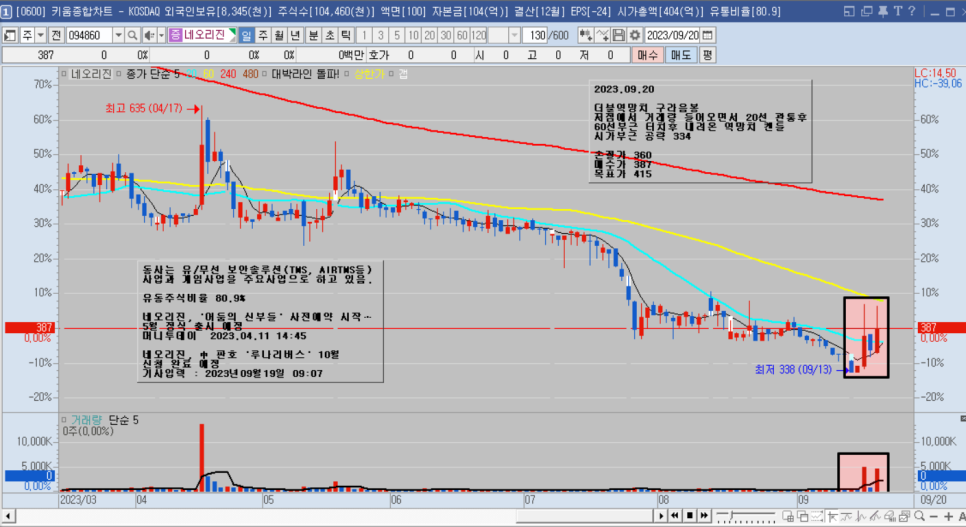Click the 매수 buy button
Screen dimensions: 966x527
click(x=647, y=55)
